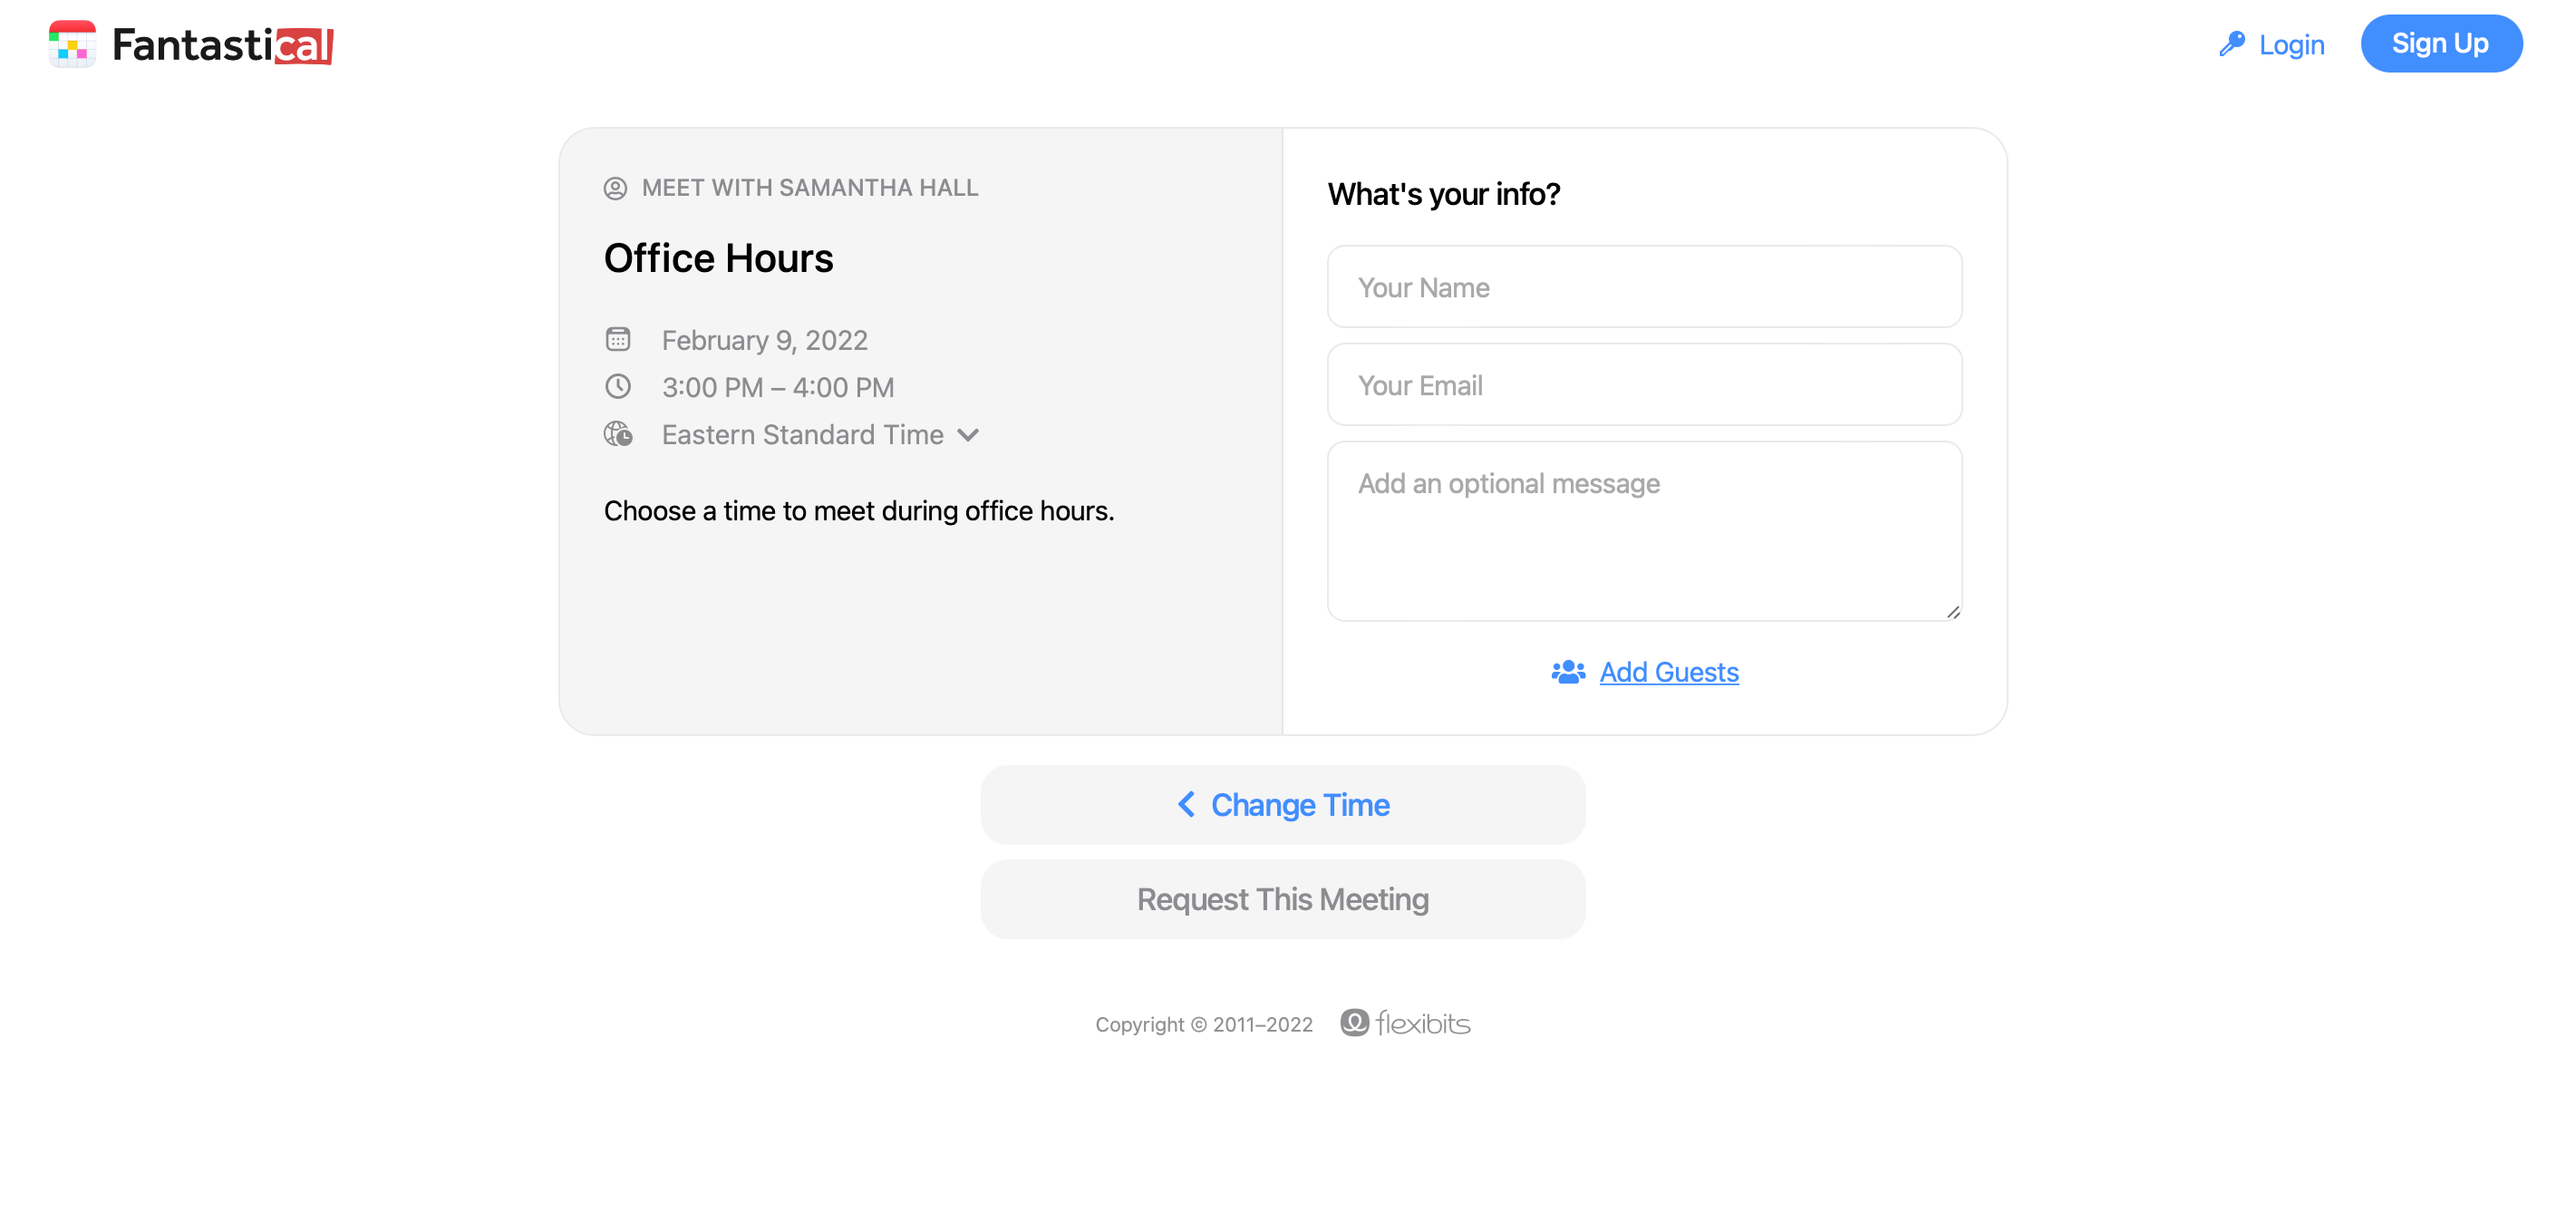Click the Fantastical wordmark logo

[x=223, y=45]
